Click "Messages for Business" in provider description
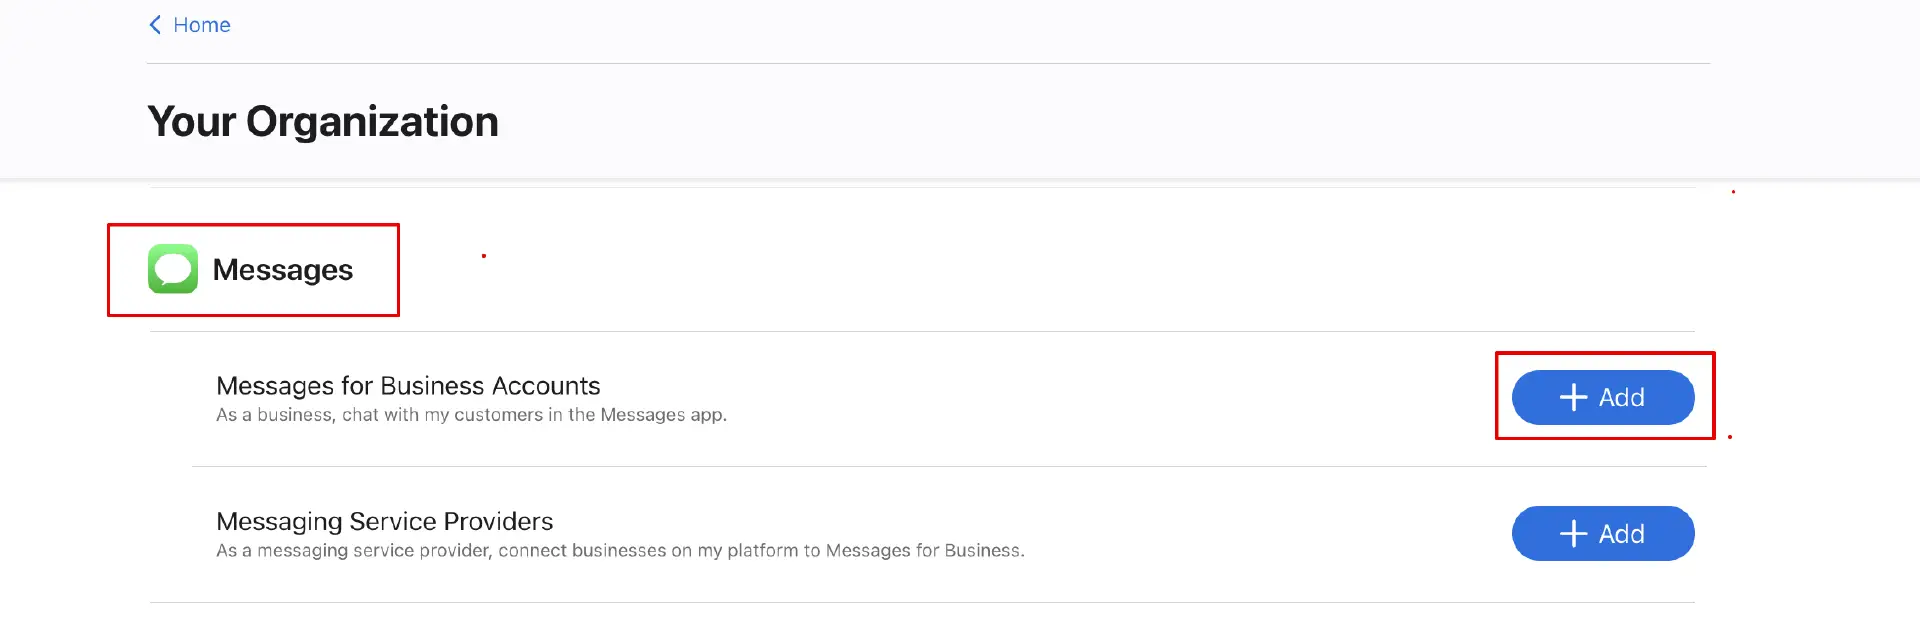The image size is (1920, 638). pos(923,551)
